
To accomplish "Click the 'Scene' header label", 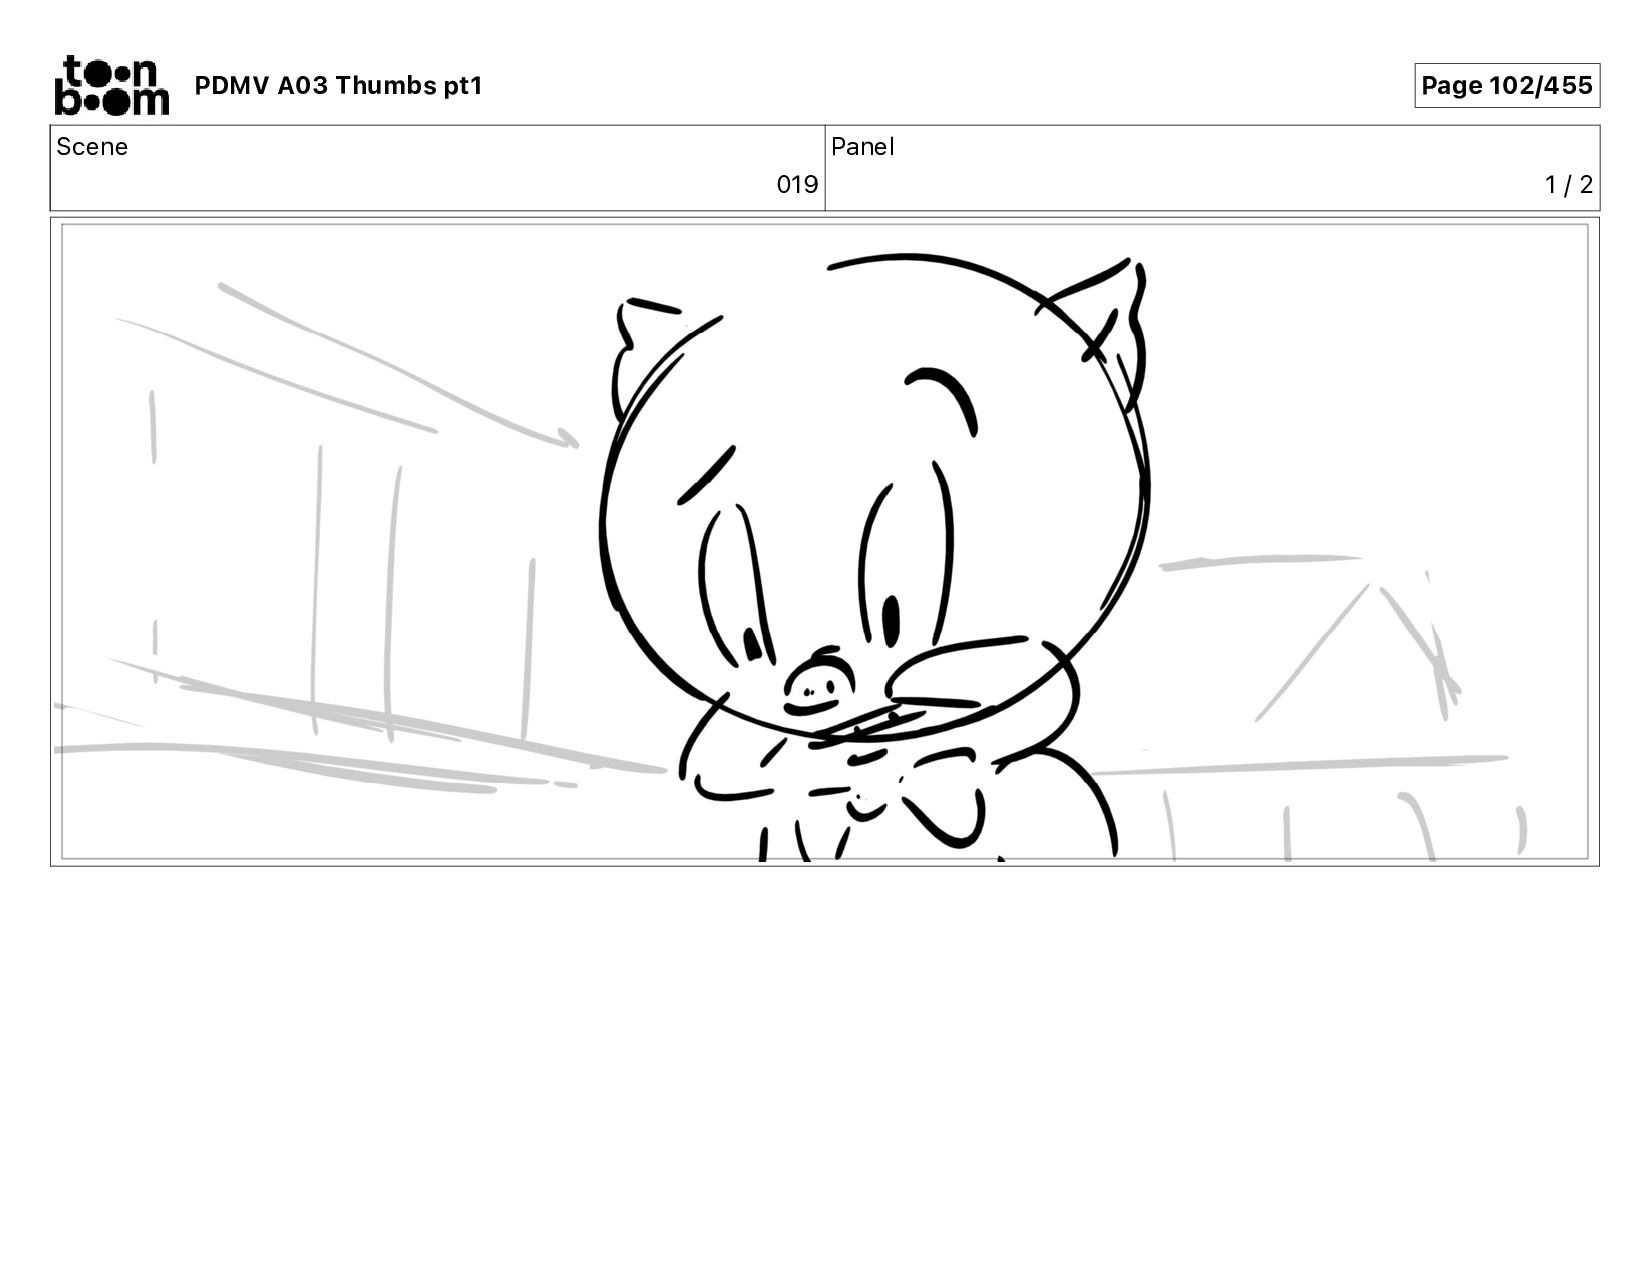I will pos(92,147).
